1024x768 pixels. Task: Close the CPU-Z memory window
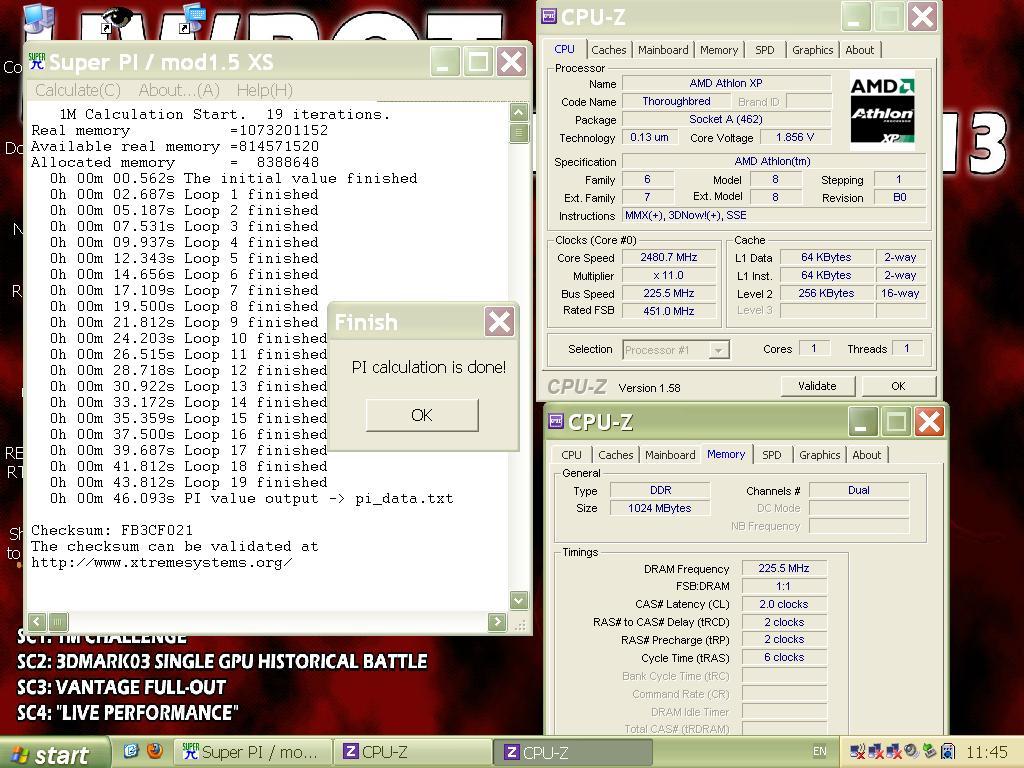[x=929, y=422]
